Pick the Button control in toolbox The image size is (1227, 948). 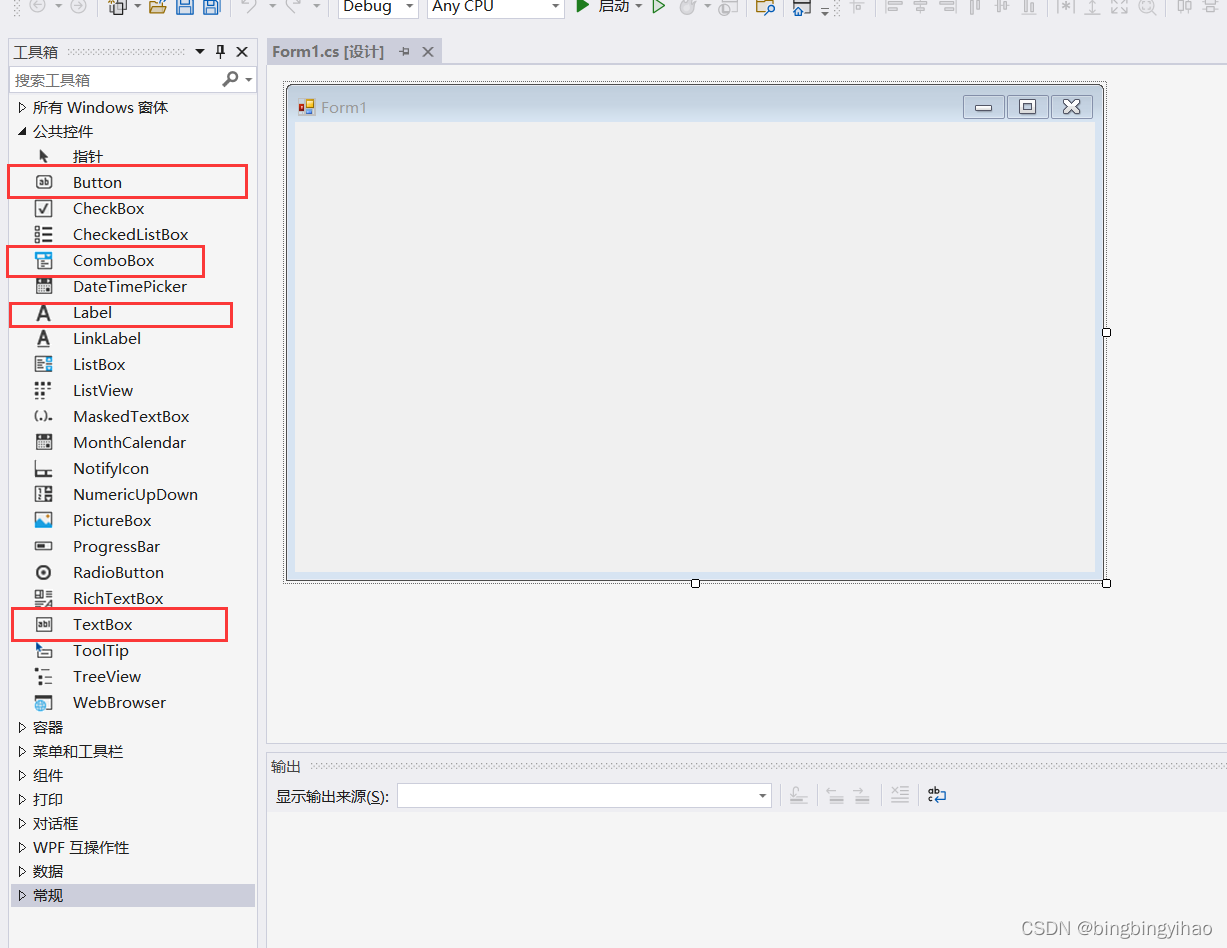tap(131, 182)
